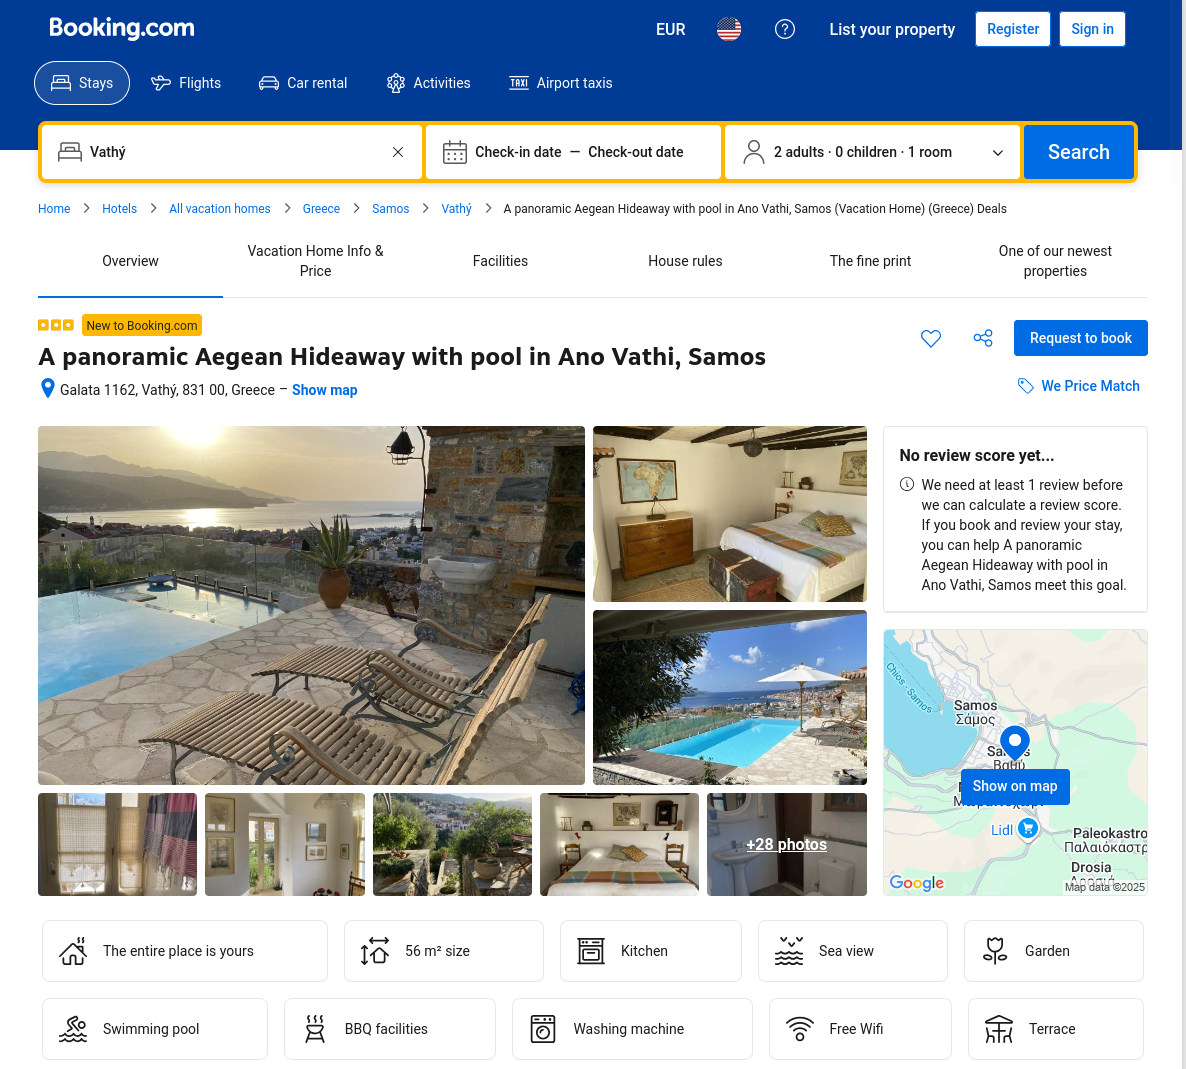
Task: Open the Flights section
Action: point(186,83)
